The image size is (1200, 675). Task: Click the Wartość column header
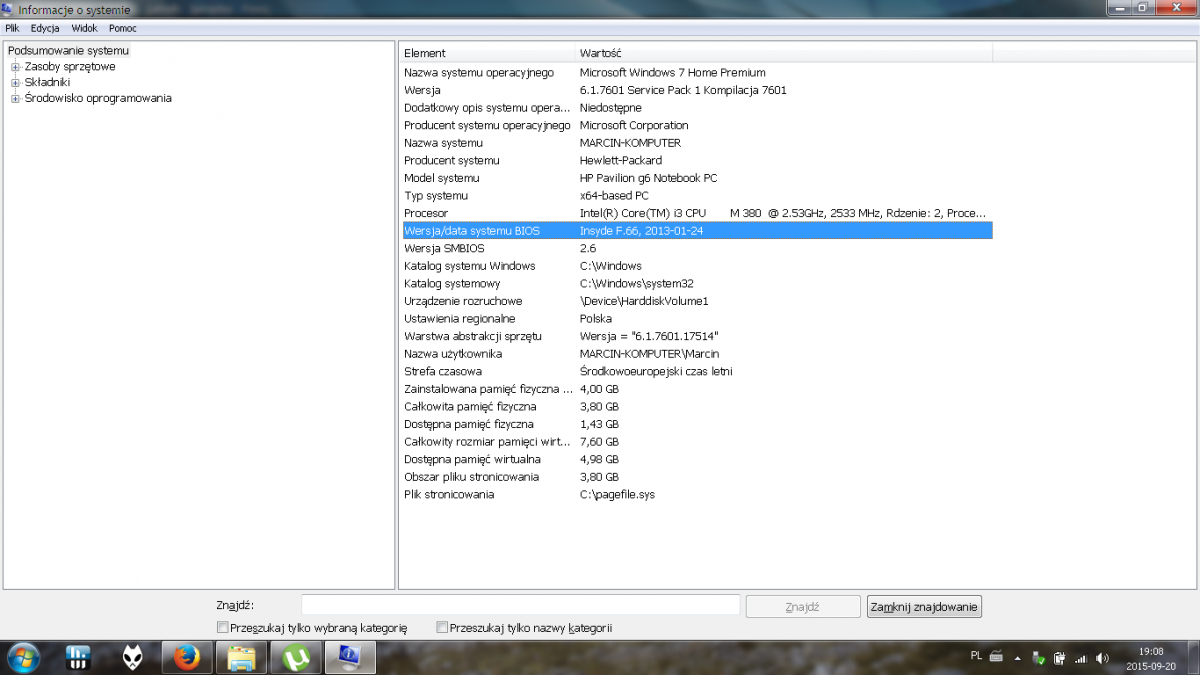point(784,53)
